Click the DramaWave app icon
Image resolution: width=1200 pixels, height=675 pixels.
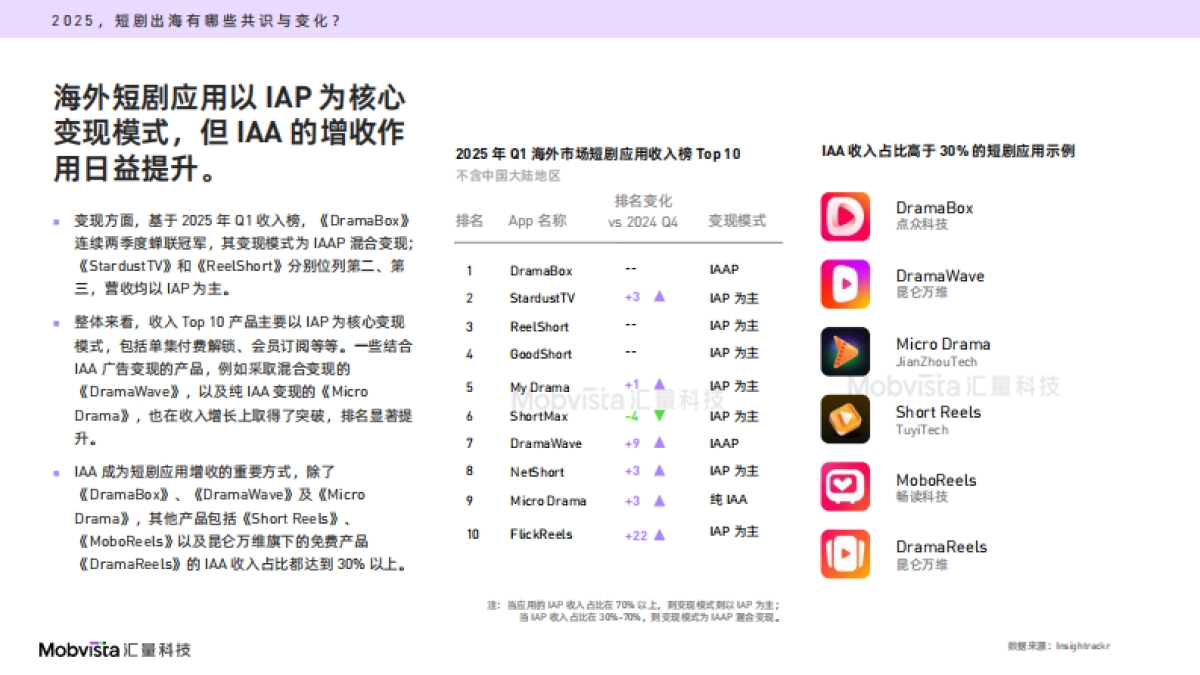click(x=845, y=284)
